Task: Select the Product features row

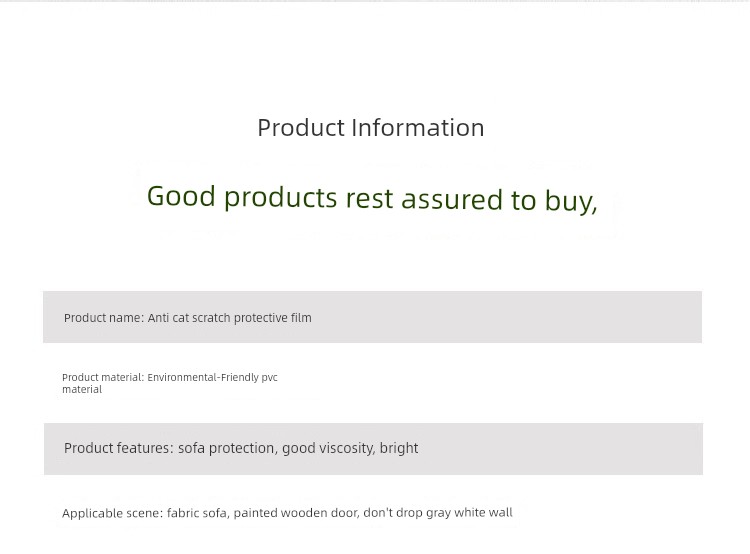Action: click(x=373, y=449)
